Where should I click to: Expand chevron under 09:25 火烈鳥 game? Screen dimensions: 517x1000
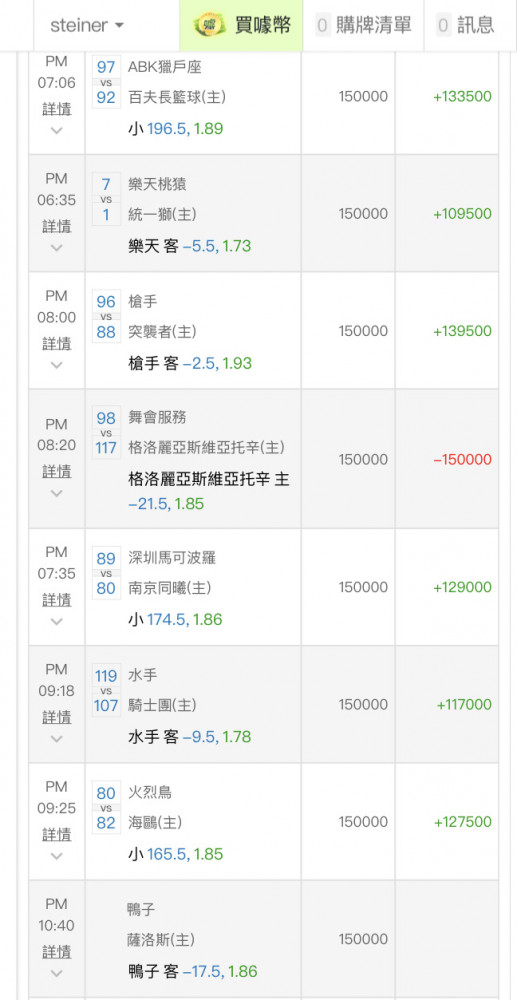tap(57, 856)
